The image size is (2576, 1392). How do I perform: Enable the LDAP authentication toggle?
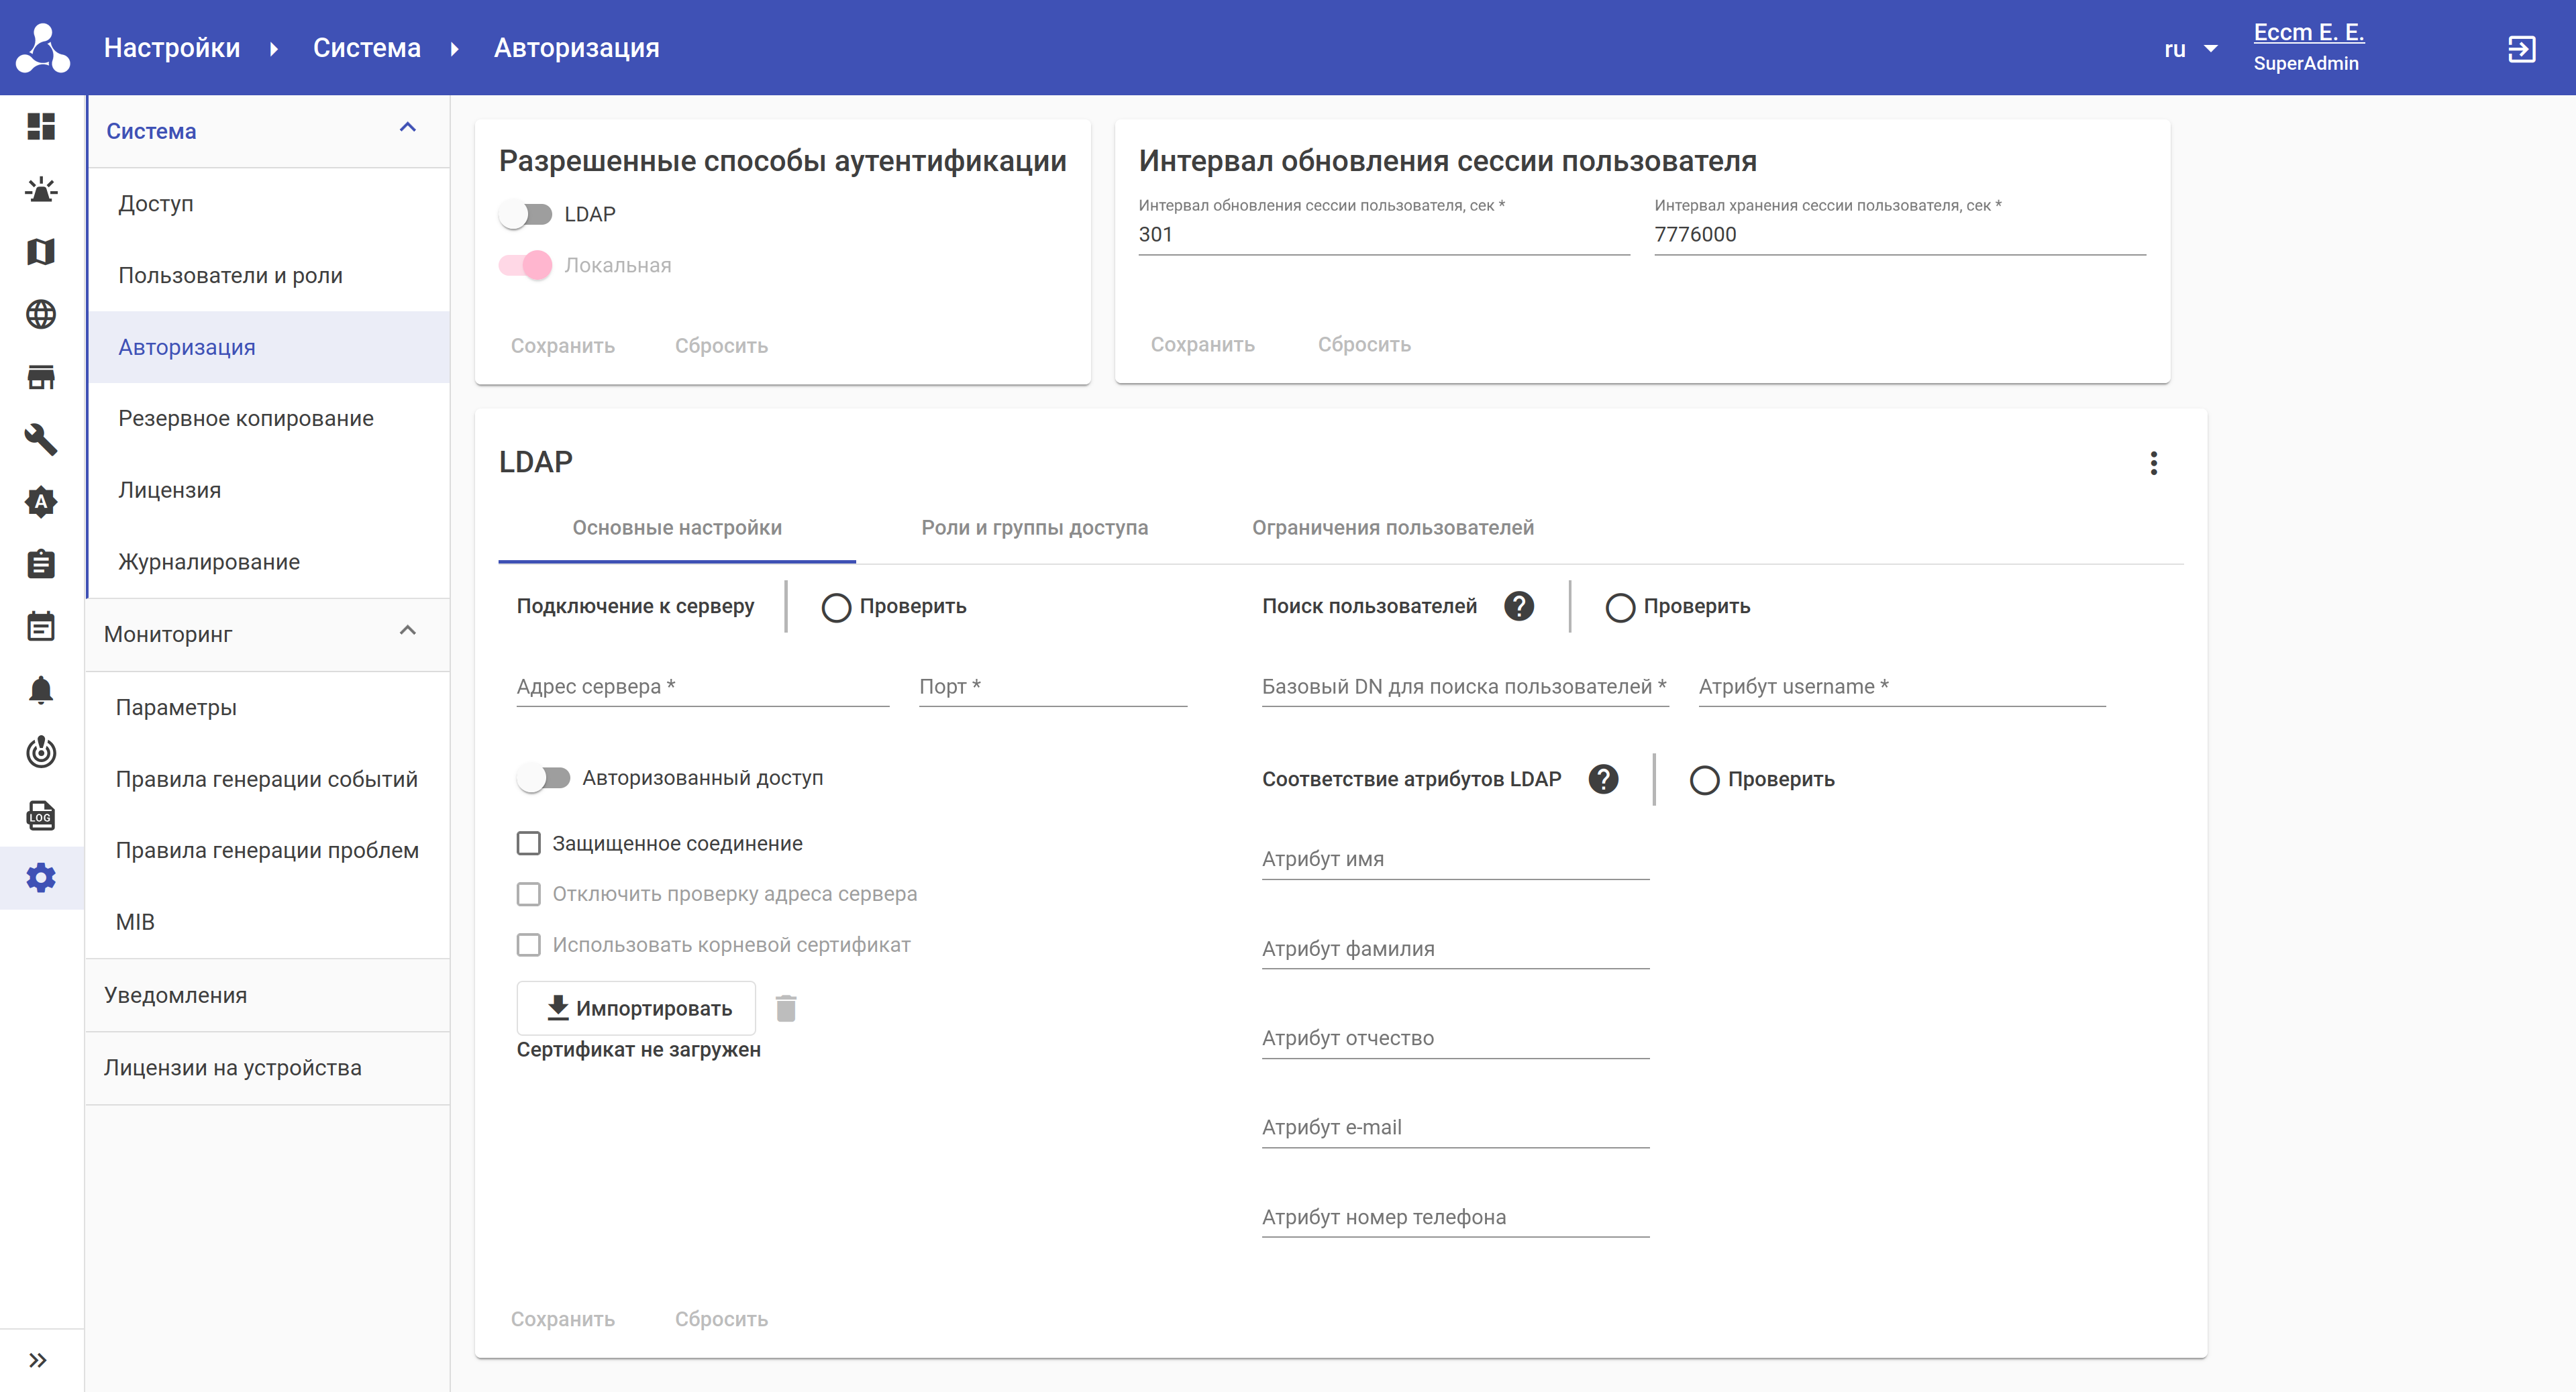(x=526, y=214)
